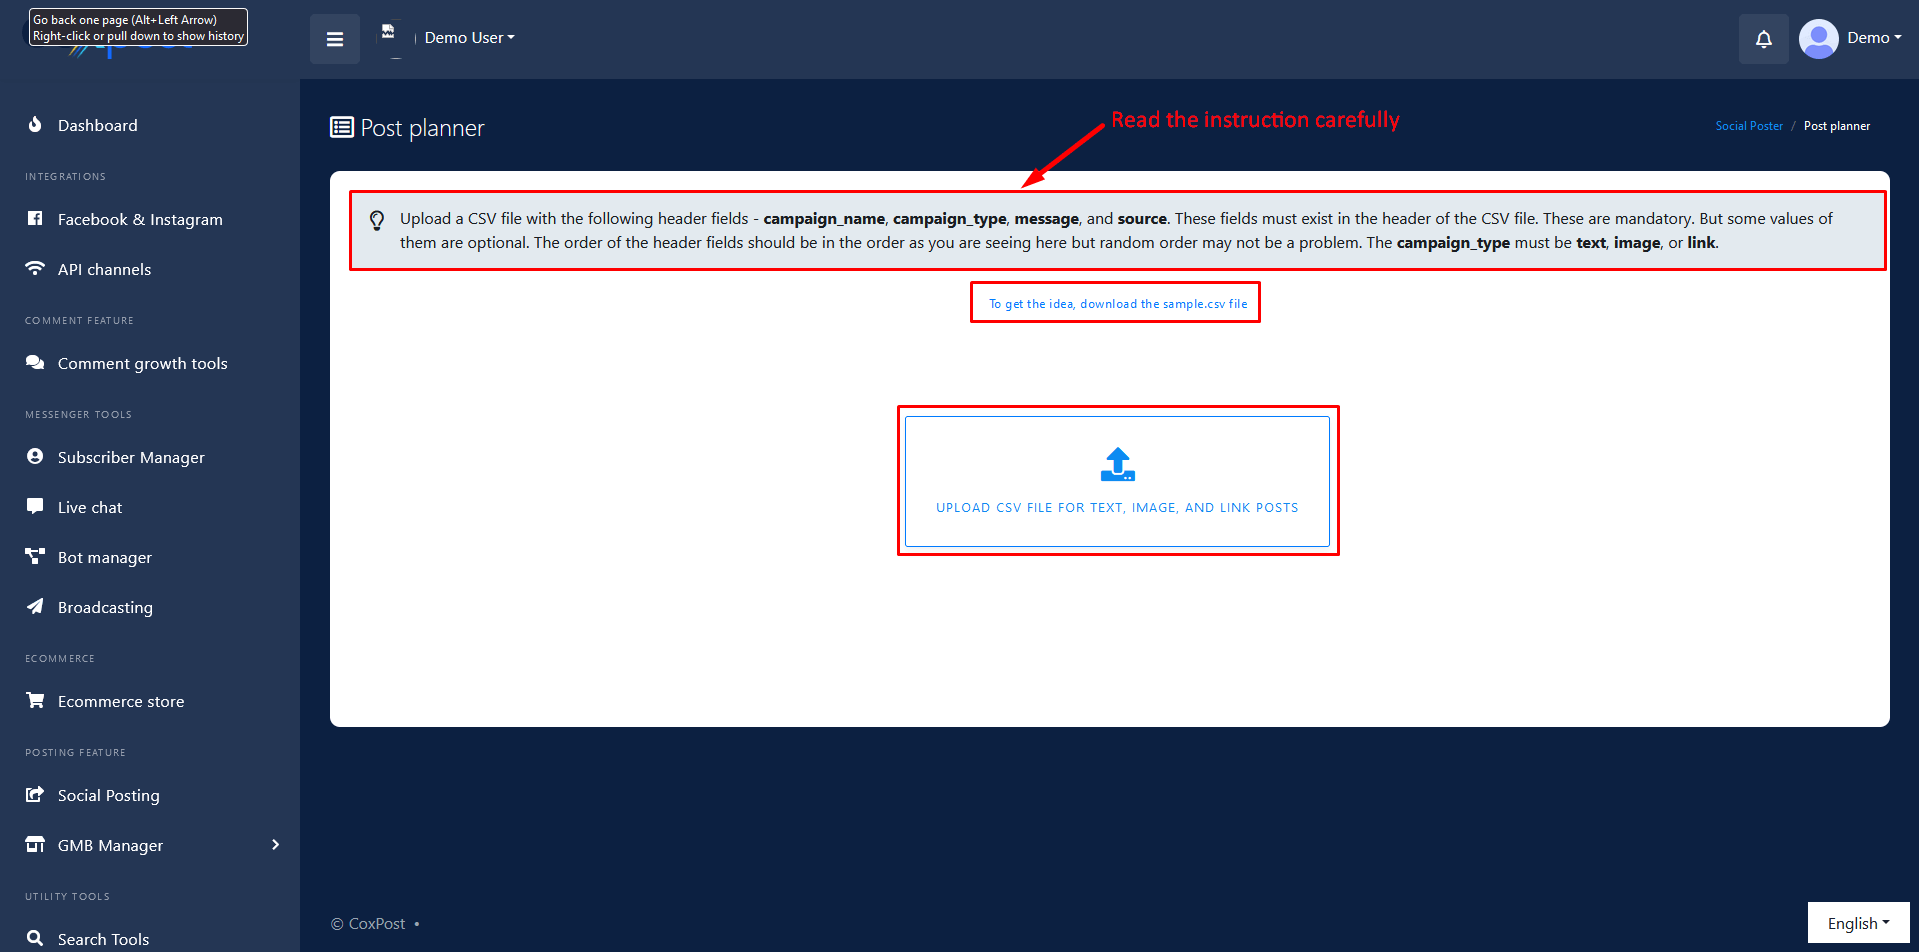The width and height of the screenshot is (1919, 952).
Task: Open Social Posting in sidebar
Action: click(x=108, y=796)
